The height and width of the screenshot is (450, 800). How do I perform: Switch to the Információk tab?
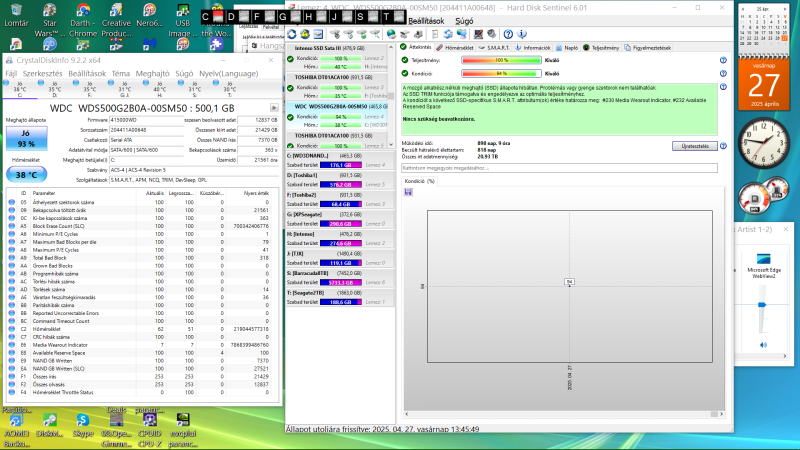(533, 47)
